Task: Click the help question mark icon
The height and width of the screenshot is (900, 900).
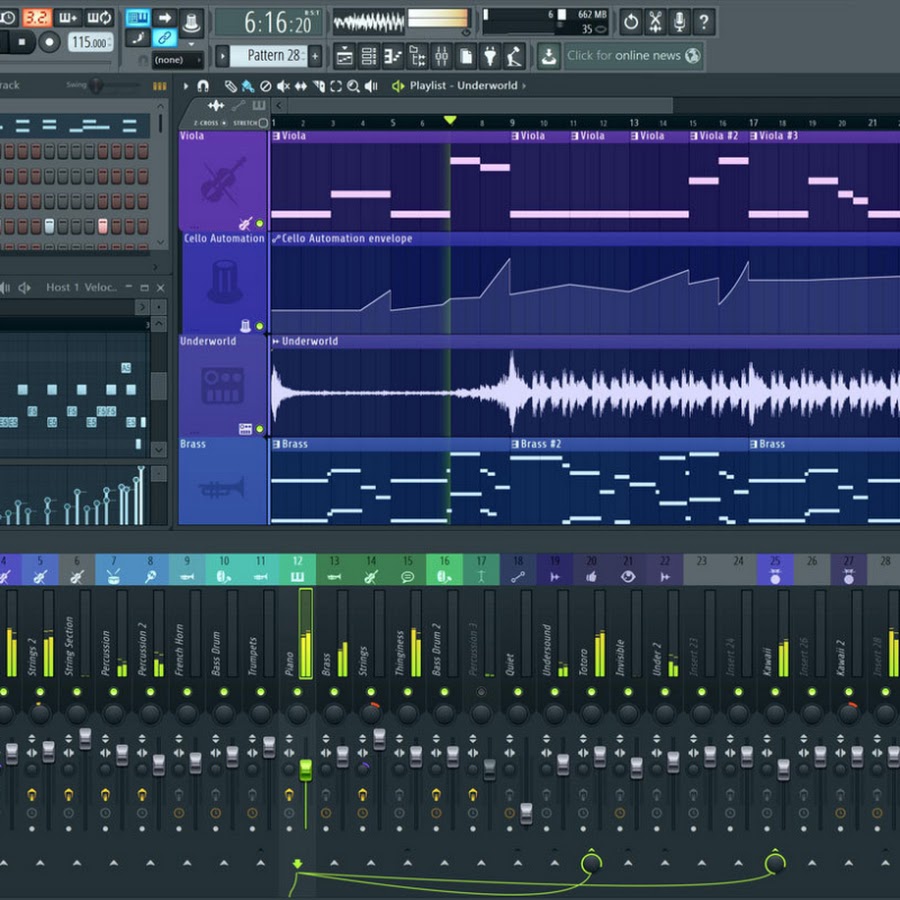Action: tap(704, 21)
